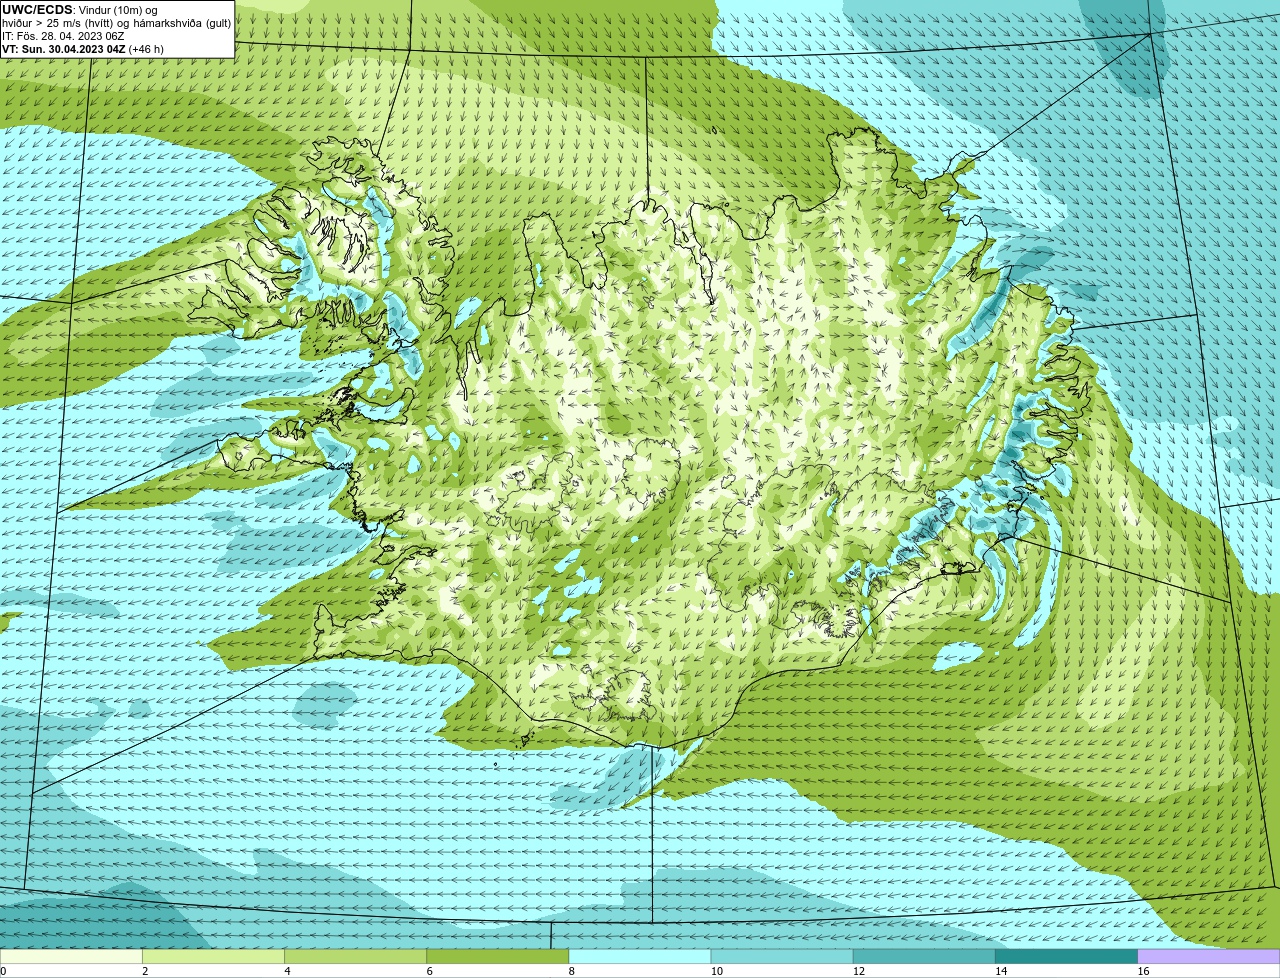The height and width of the screenshot is (978, 1280).
Task: Select the light cyan 8–10 m/s legend swatch
Action: [x=640, y=956]
